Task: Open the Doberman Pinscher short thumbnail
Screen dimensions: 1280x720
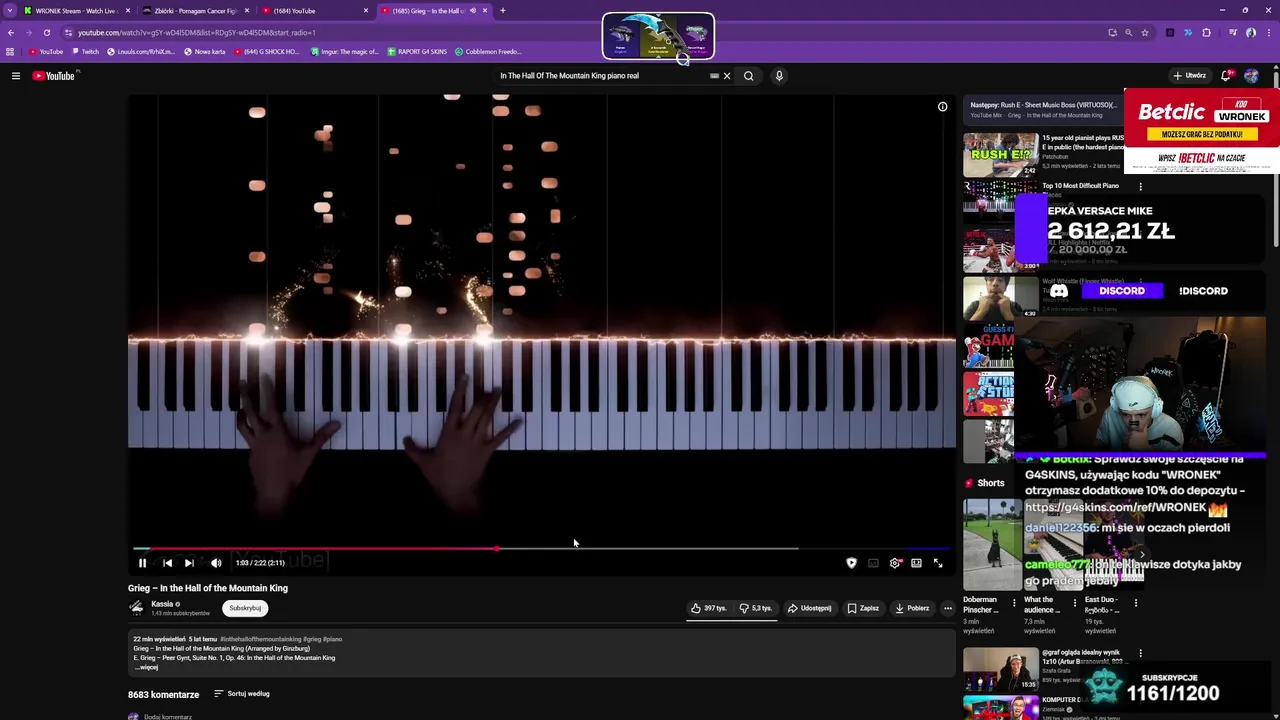Action: 992,545
